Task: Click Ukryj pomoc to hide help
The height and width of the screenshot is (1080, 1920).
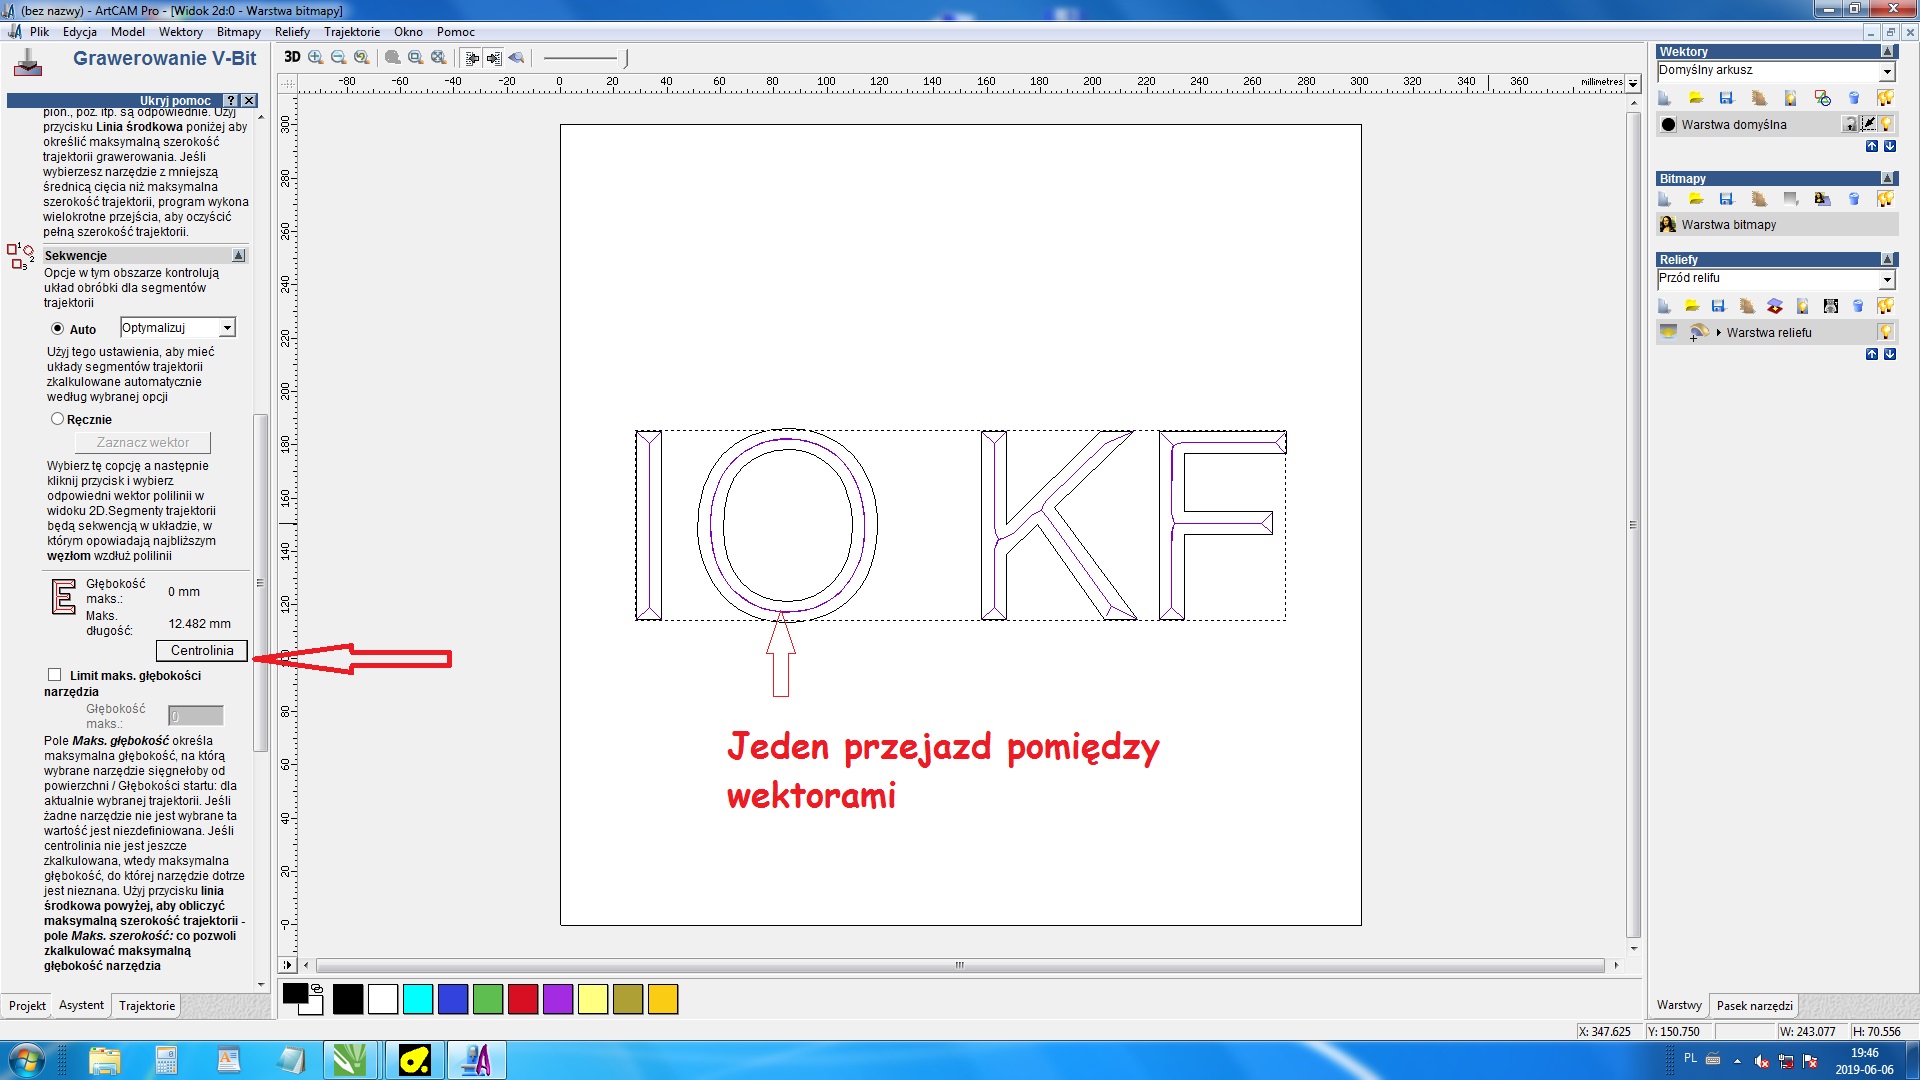Action: tap(175, 100)
